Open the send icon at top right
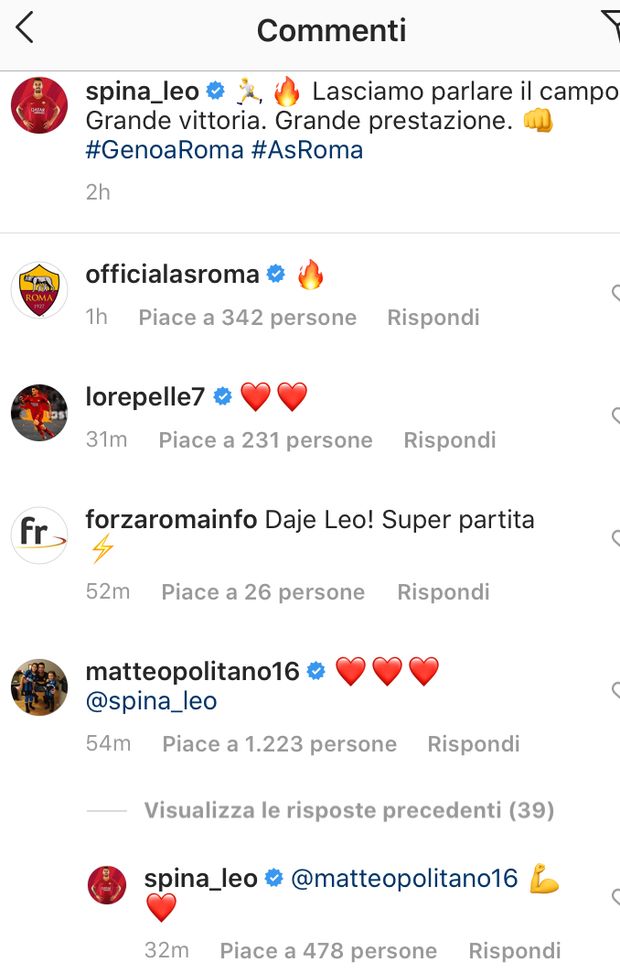 pyautogui.click(x=610, y=27)
